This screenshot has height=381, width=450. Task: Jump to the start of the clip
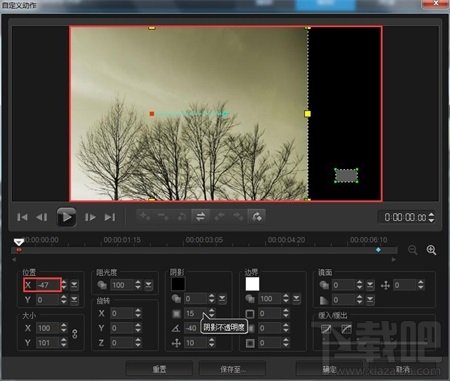click(22, 217)
